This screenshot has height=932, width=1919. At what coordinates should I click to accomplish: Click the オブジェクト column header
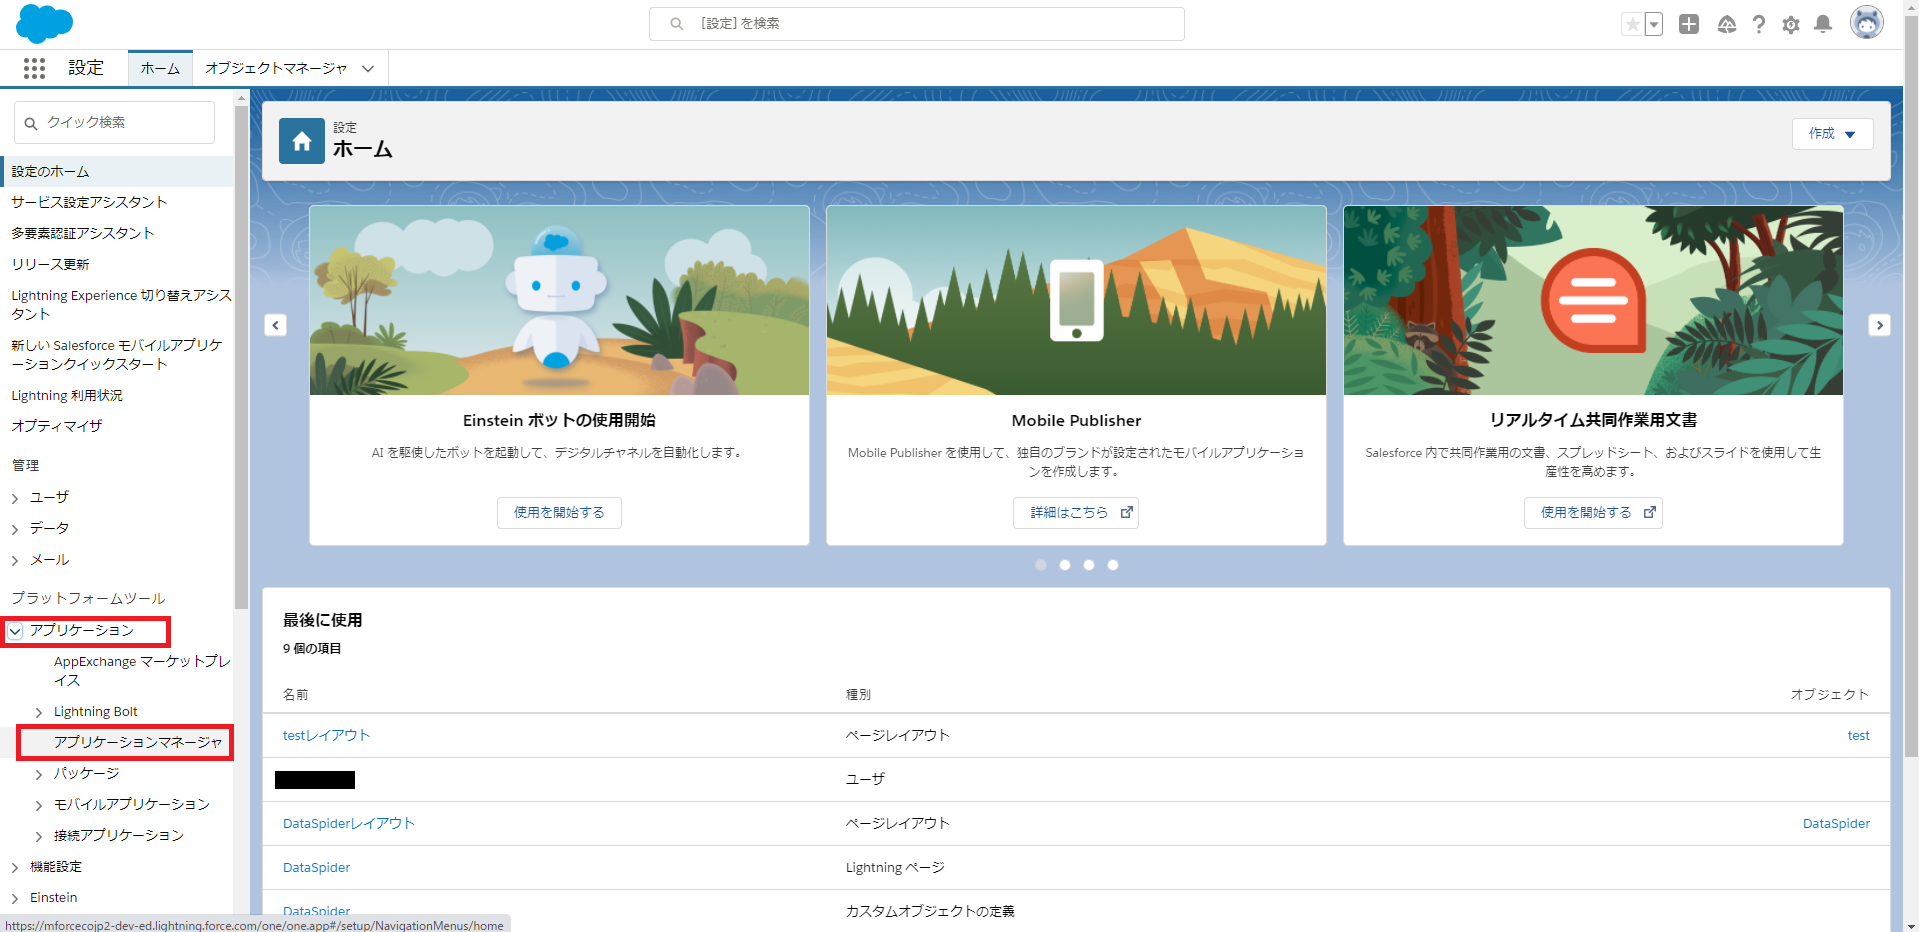point(1829,694)
